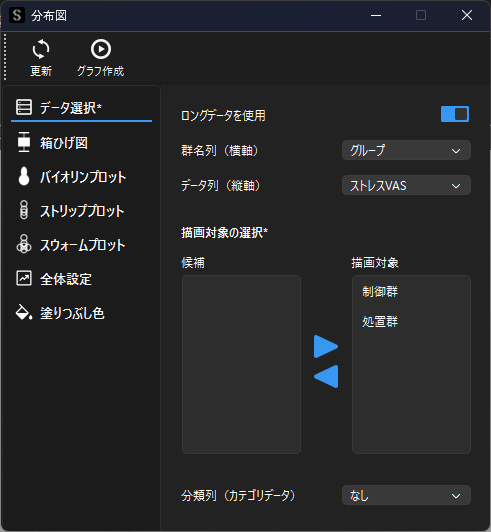This screenshot has height=532, width=491.
Task: Open the 塗りつぶし色 tab
Action: pyautogui.click(x=81, y=313)
